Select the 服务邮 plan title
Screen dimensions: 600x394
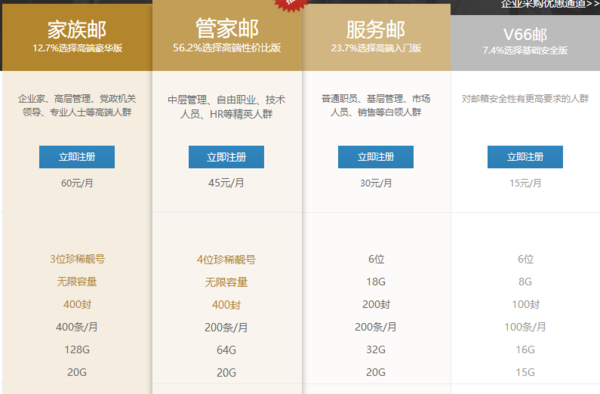pos(376,30)
